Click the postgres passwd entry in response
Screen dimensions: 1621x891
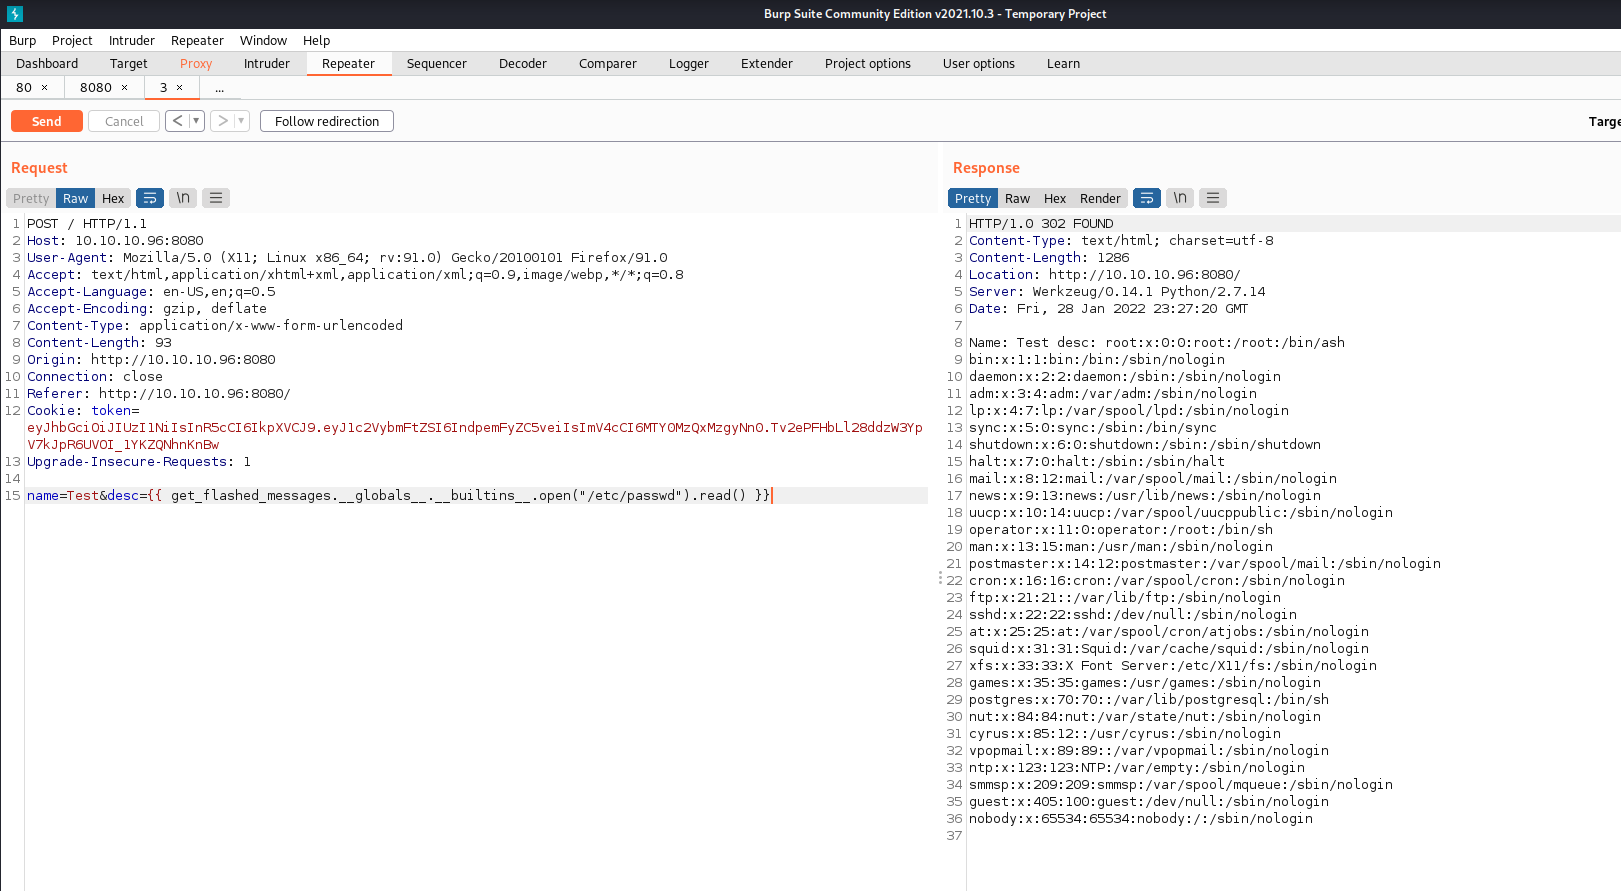tap(1149, 699)
